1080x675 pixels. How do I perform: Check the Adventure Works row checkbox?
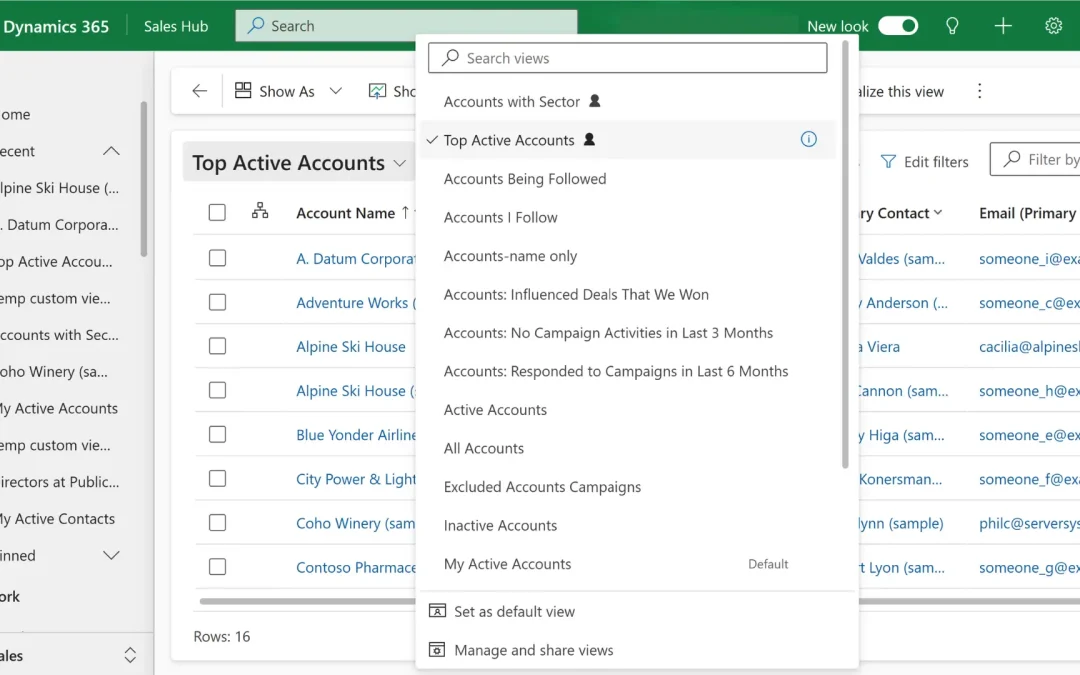[x=217, y=302]
